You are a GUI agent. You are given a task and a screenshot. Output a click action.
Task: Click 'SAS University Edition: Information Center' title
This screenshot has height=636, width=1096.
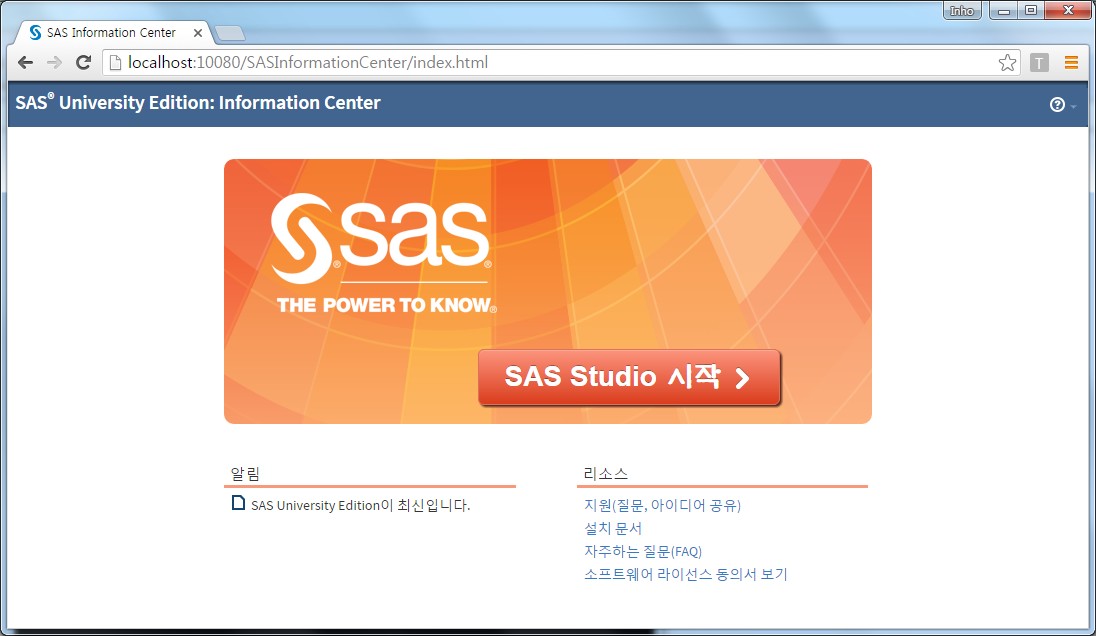pos(198,103)
